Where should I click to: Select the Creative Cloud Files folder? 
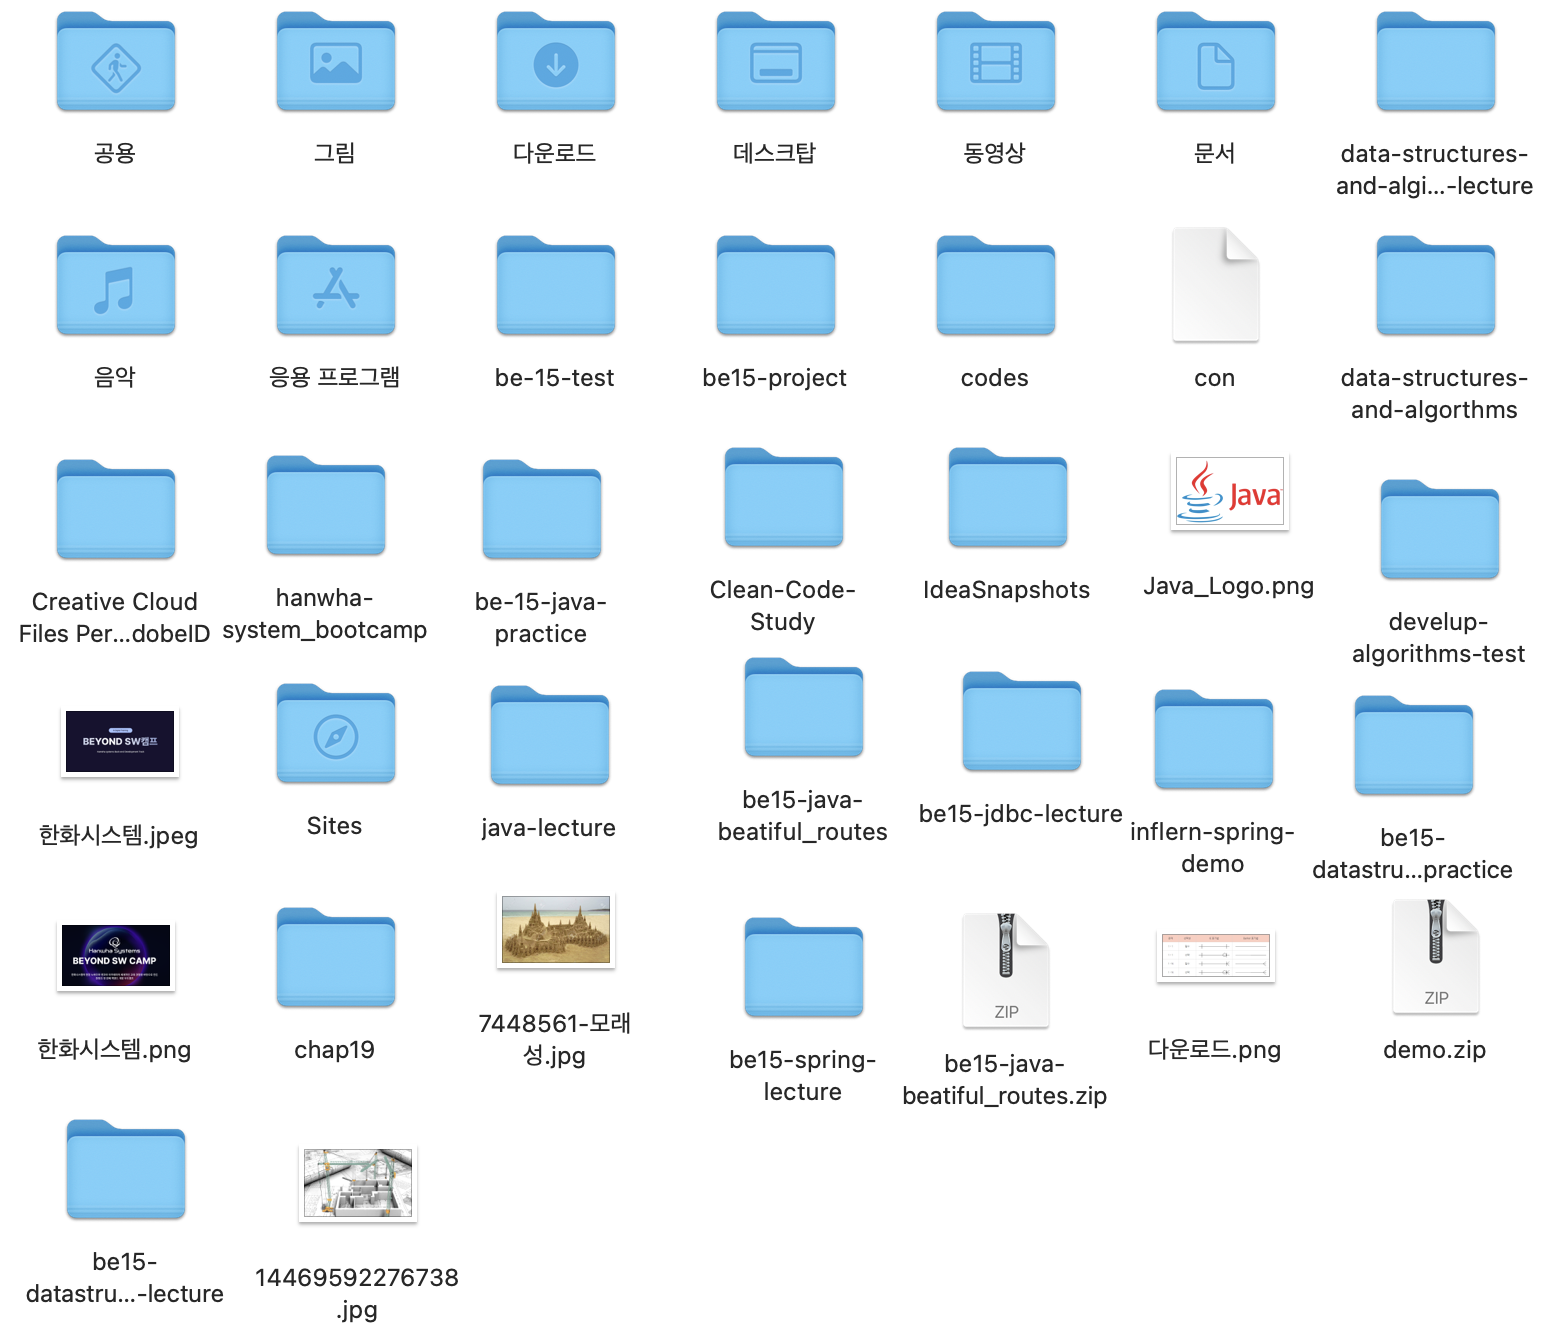116,510
